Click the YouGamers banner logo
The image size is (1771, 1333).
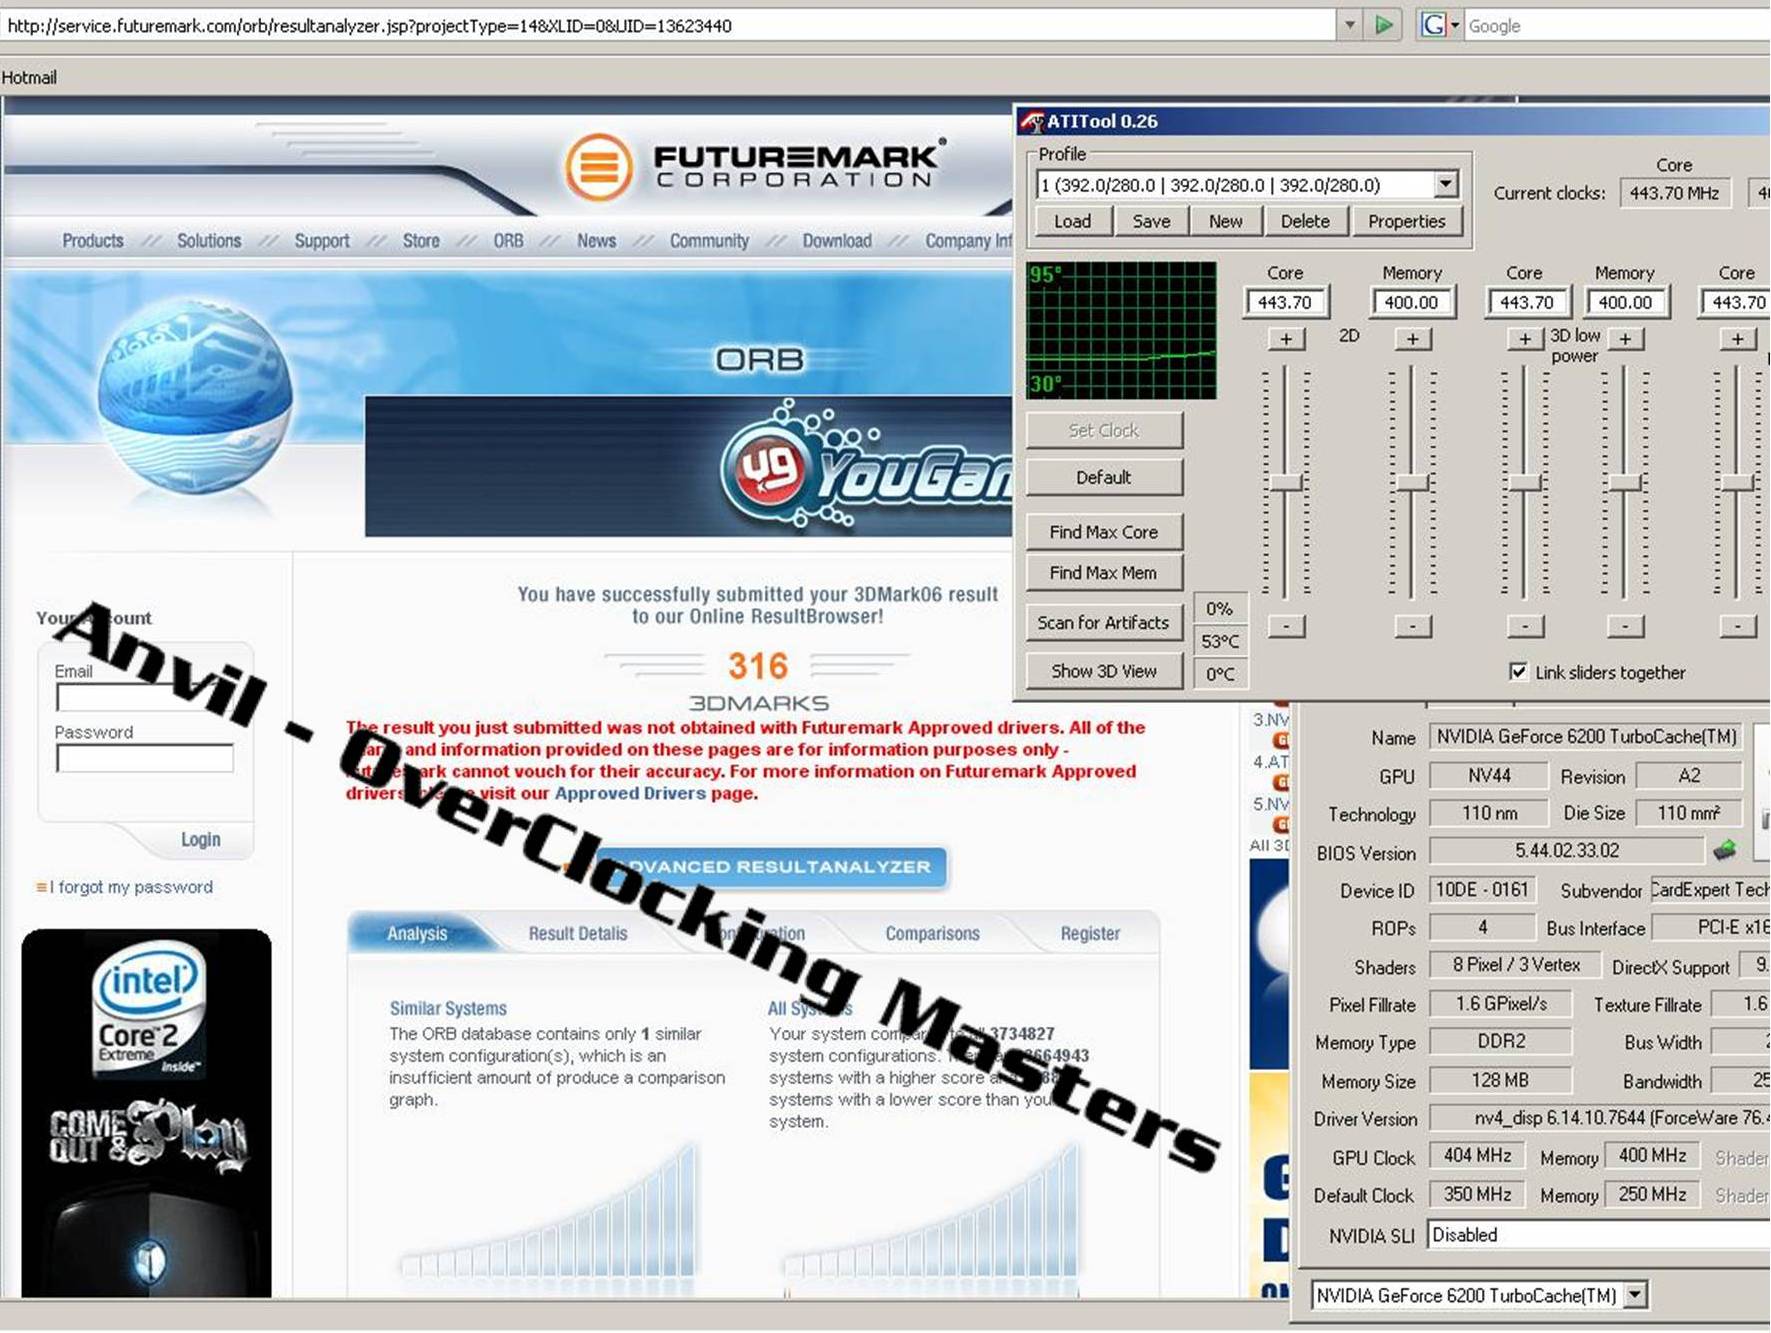click(x=865, y=468)
